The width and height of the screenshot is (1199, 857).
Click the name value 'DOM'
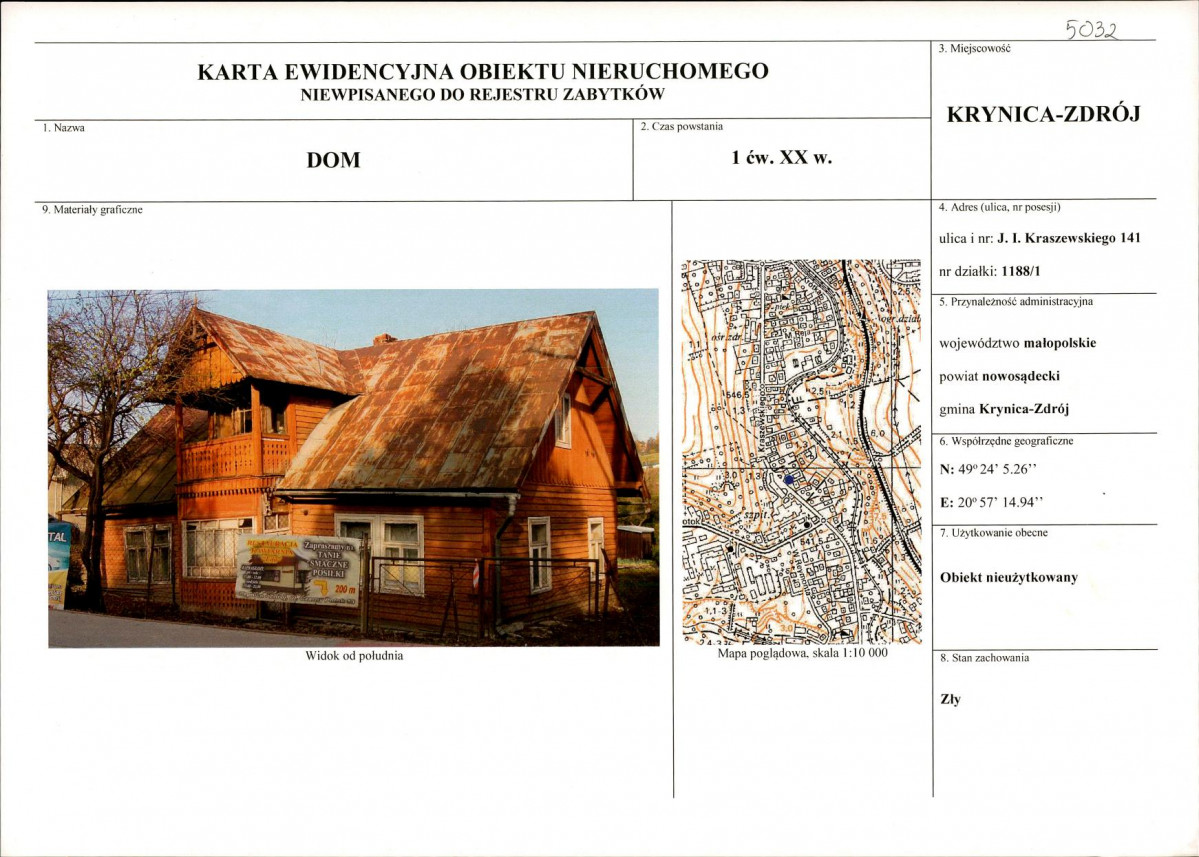(x=333, y=160)
